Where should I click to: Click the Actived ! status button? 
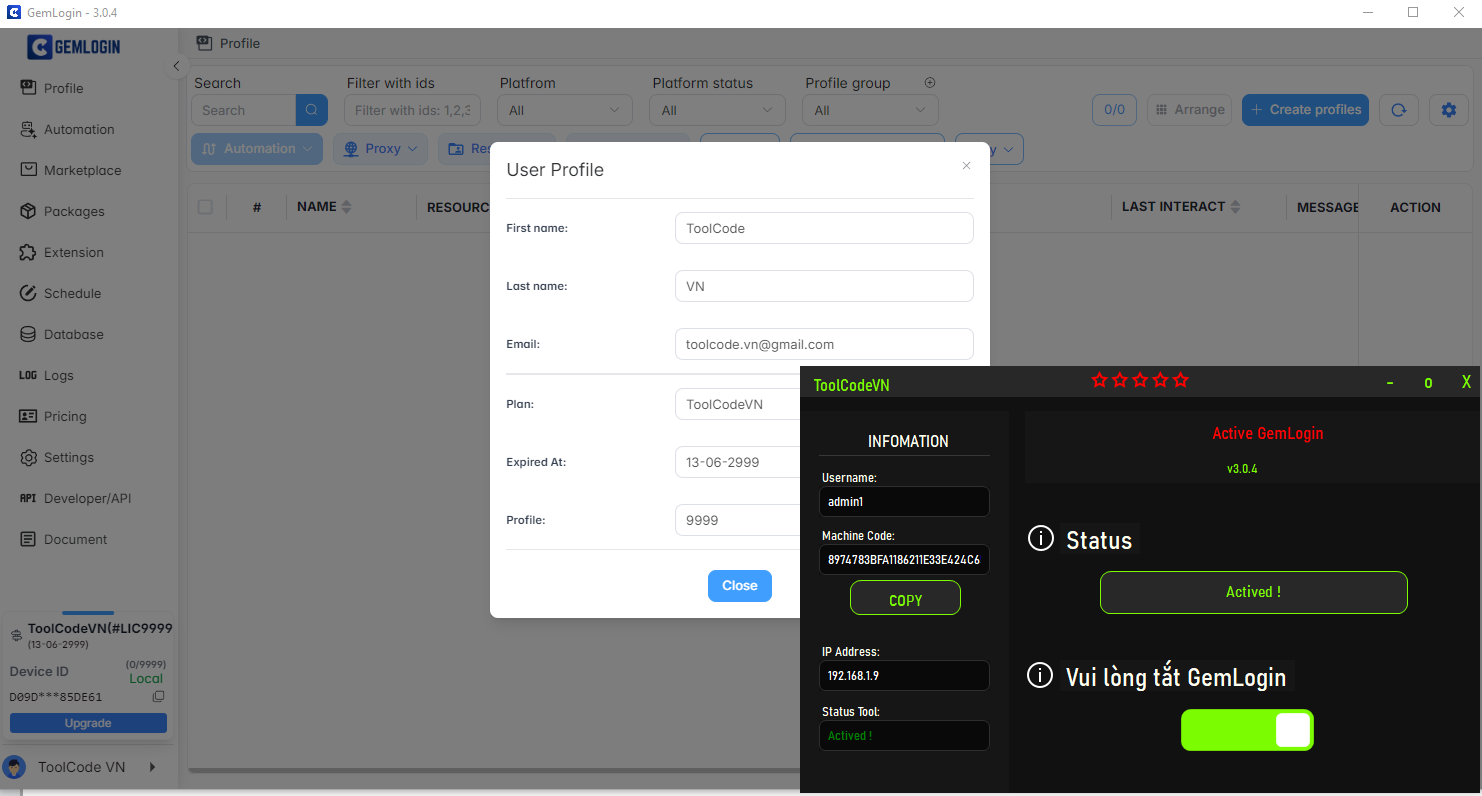1253,592
